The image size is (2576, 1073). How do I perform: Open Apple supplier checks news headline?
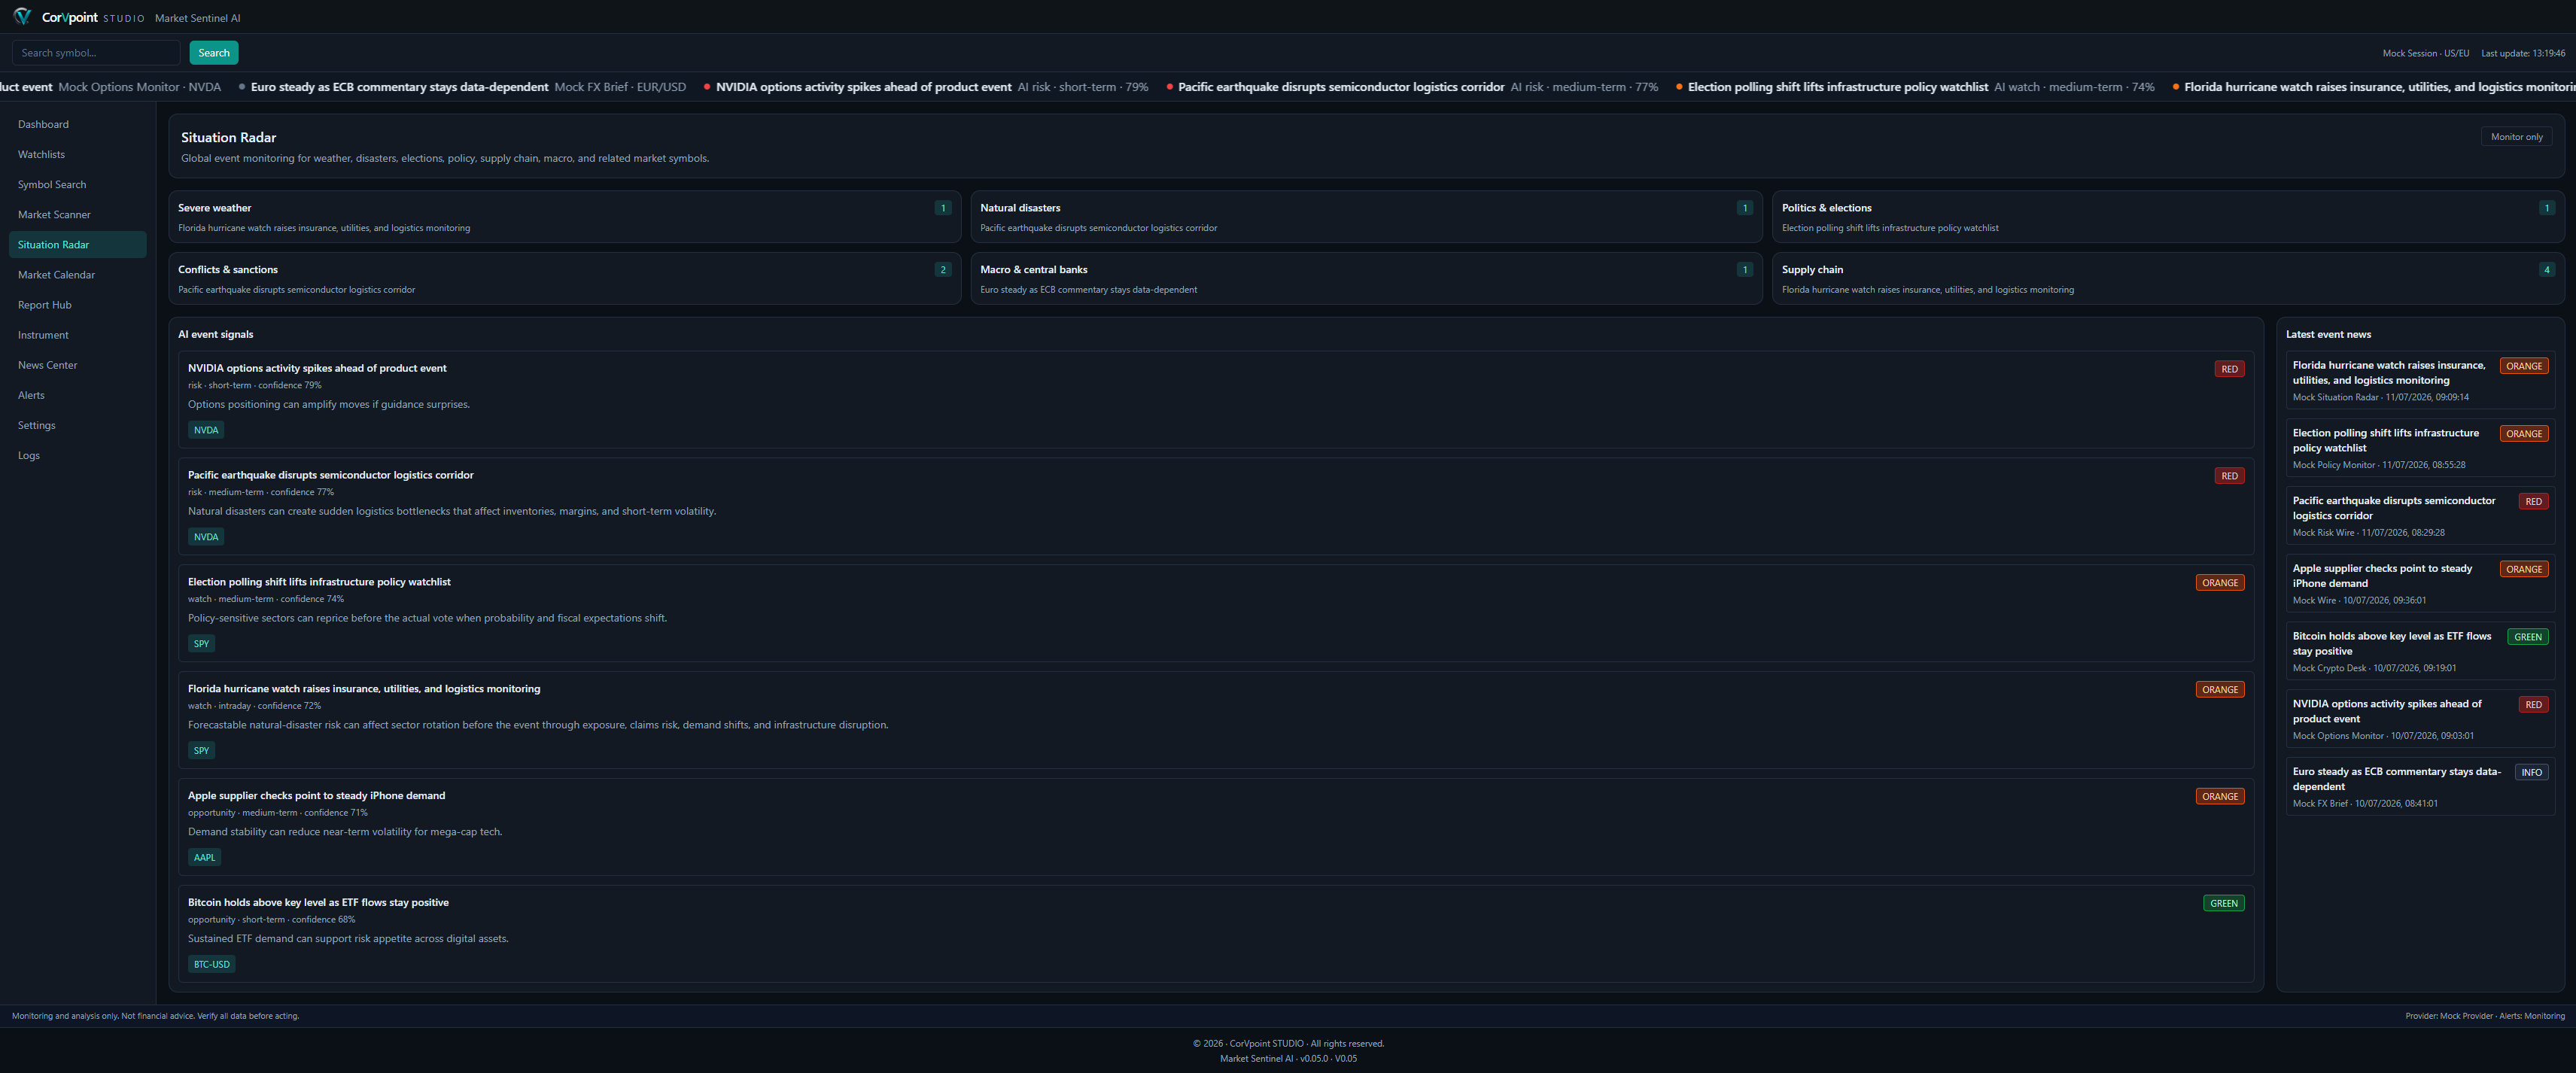(2382, 576)
